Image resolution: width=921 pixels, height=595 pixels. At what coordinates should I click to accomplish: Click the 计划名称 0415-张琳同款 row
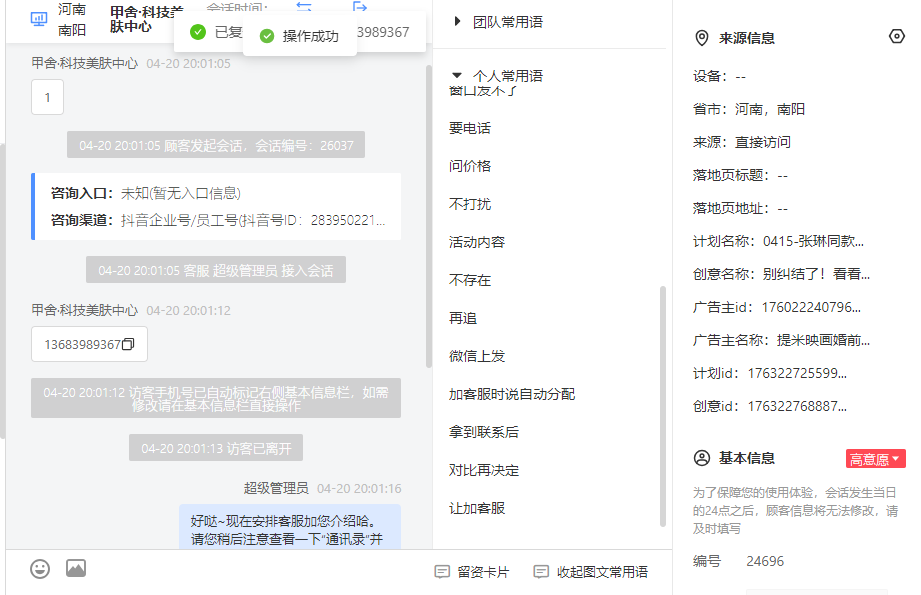tap(778, 241)
